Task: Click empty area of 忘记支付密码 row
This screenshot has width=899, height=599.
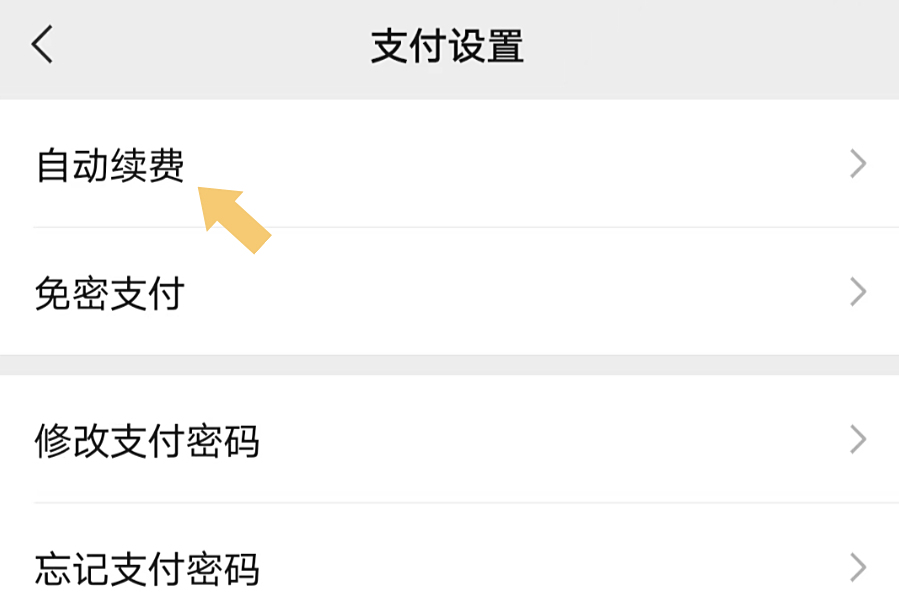Action: (545, 567)
